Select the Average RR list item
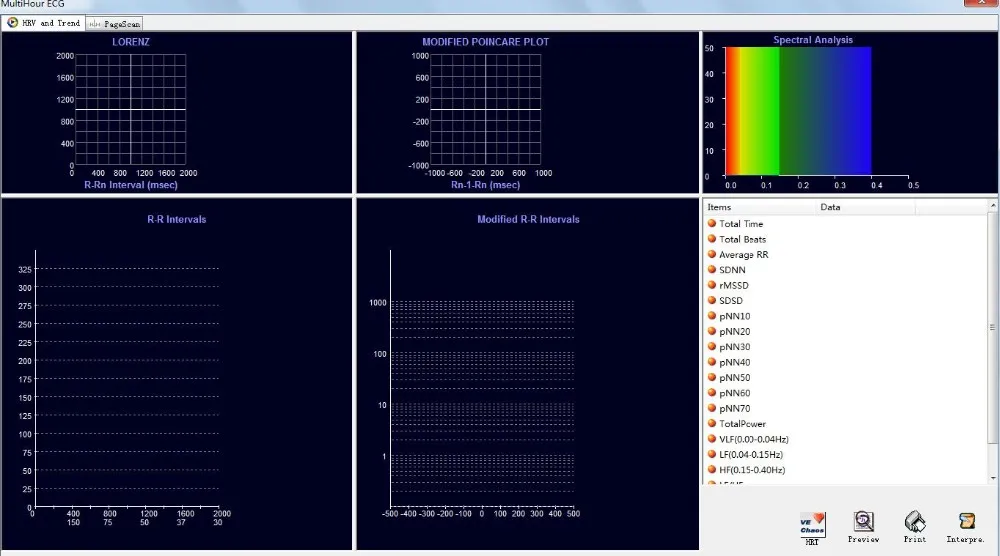Screen dimensions: 1000x556 pyautogui.click(x=743, y=255)
